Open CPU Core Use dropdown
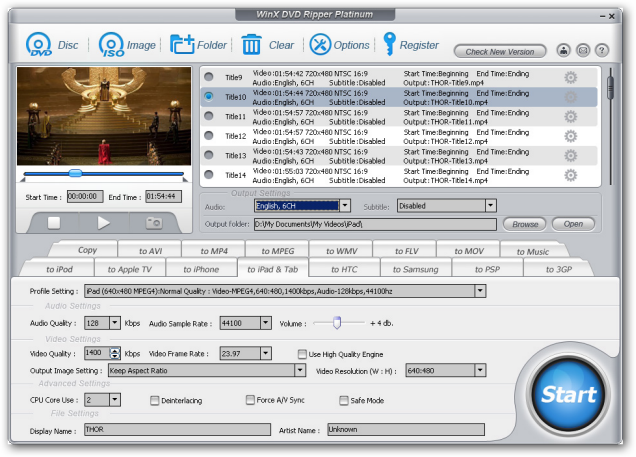 [x=115, y=400]
